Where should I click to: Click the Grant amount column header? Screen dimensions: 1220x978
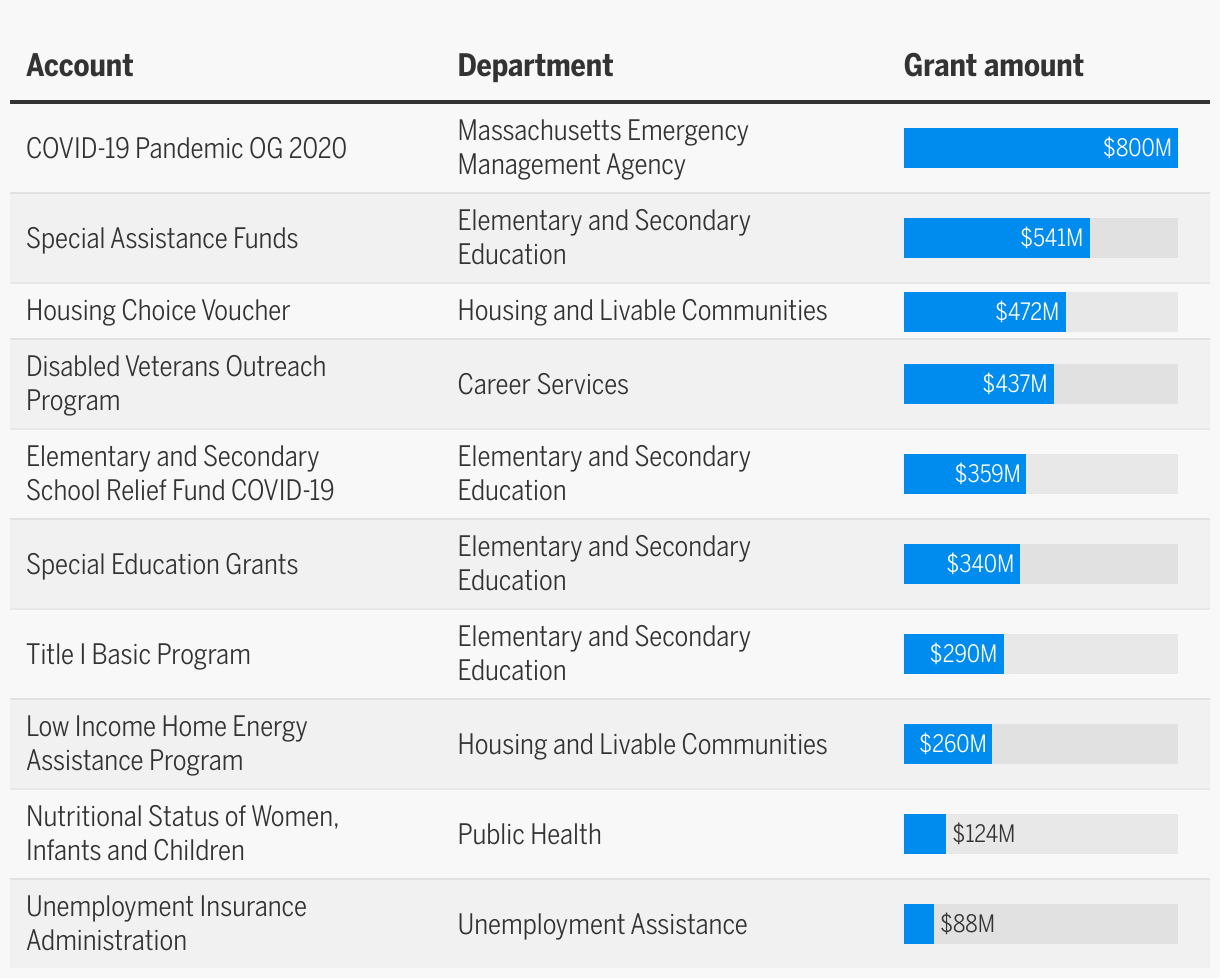993,66
